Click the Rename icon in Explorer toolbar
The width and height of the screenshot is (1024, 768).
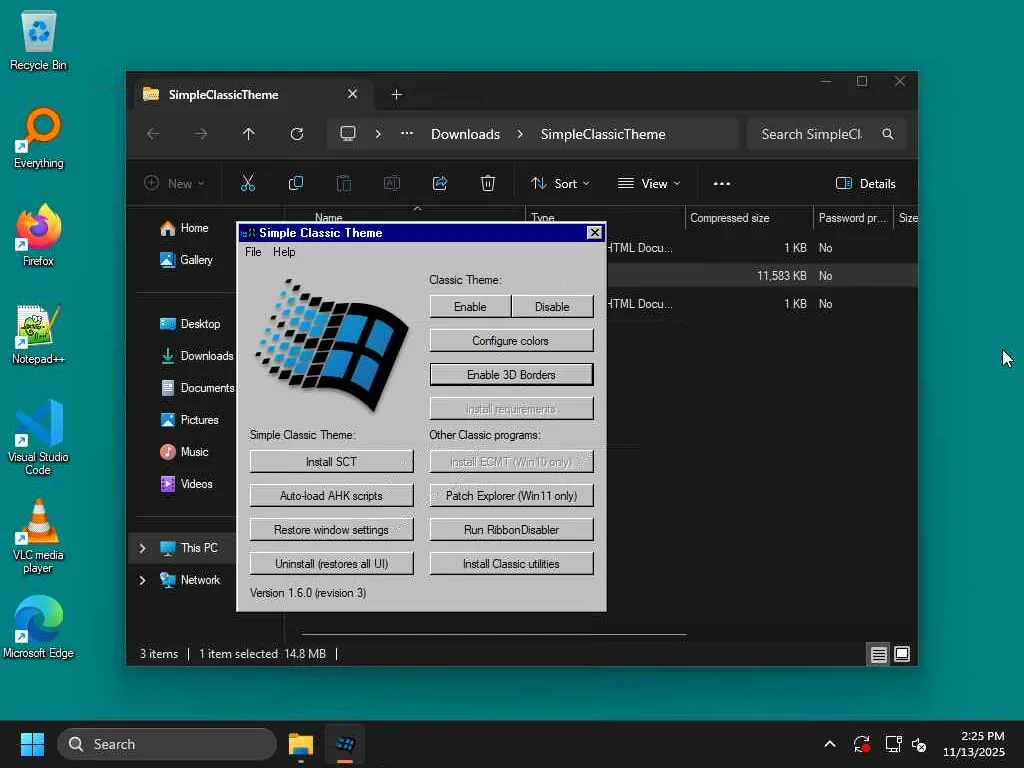pyautogui.click(x=392, y=184)
